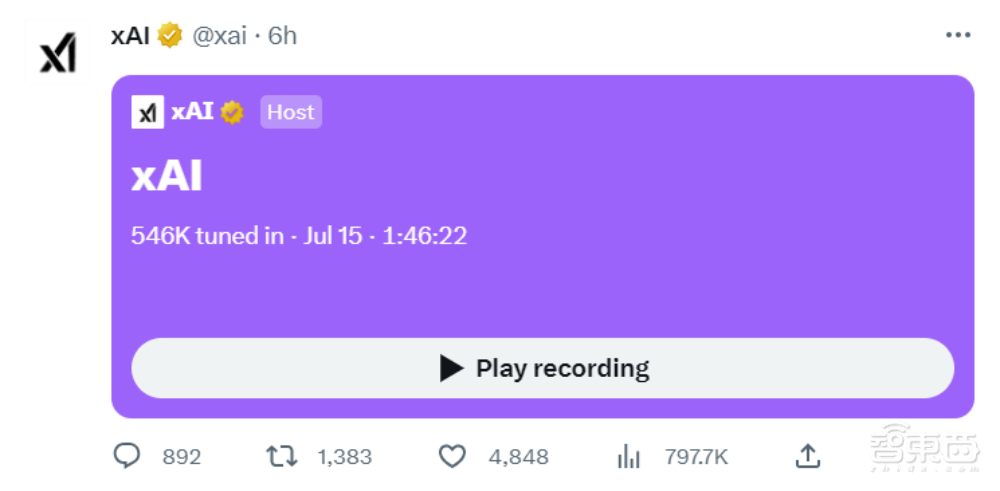Click the small xAI host avatar in card
1000x491 pixels.
click(147, 112)
